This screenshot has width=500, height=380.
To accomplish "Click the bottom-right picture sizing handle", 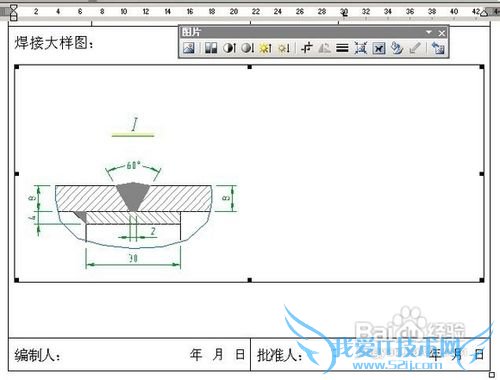I will tap(482, 280).
